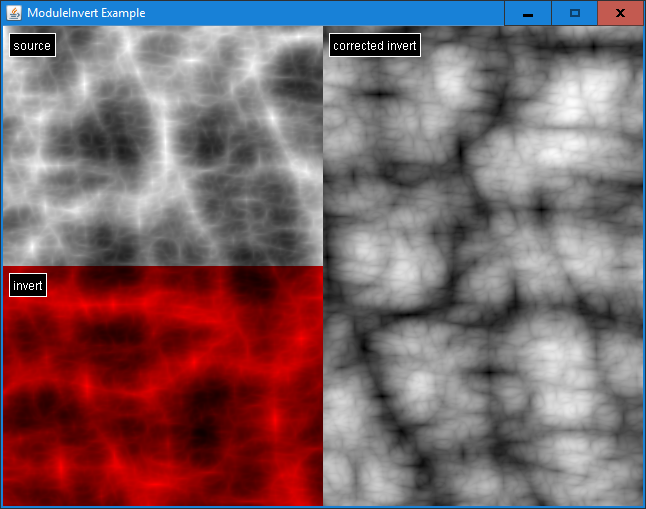Click the boundary between source and invert panels
Image resolution: width=646 pixels, height=509 pixels.
(163, 266)
